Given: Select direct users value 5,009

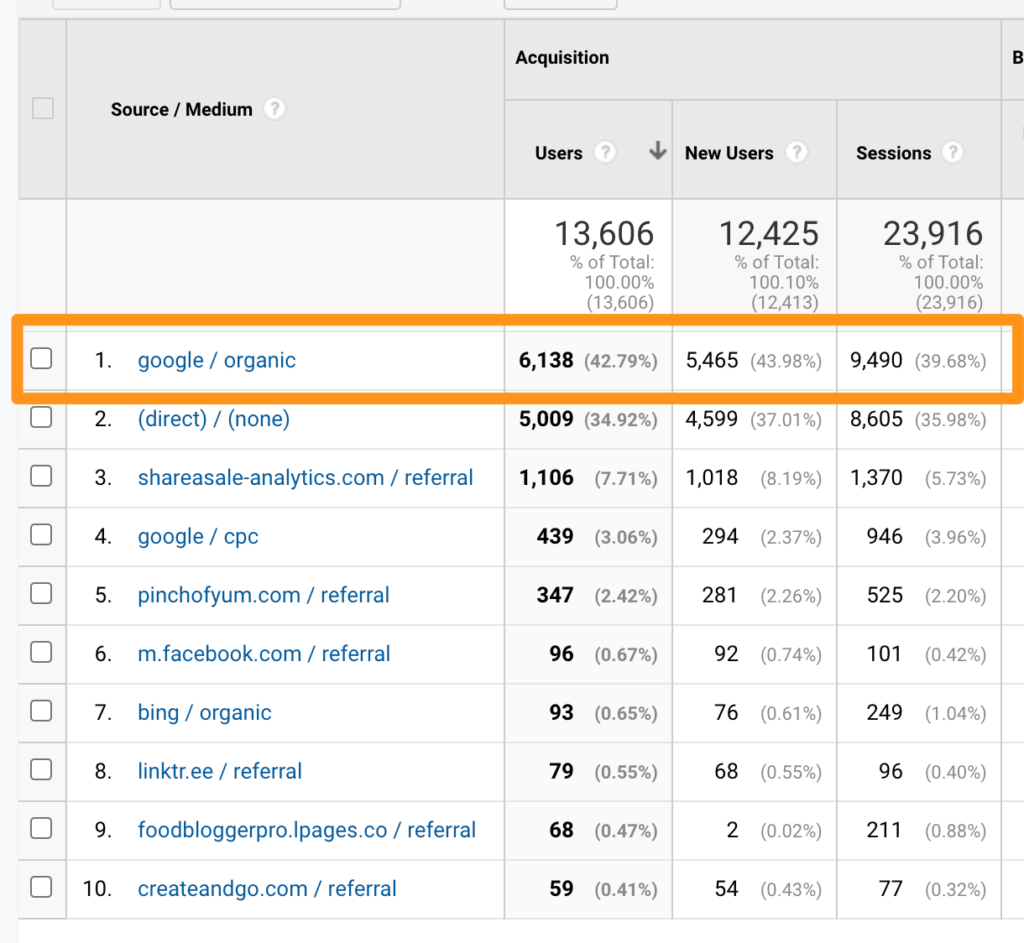Looking at the screenshot, I should point(546,419).
